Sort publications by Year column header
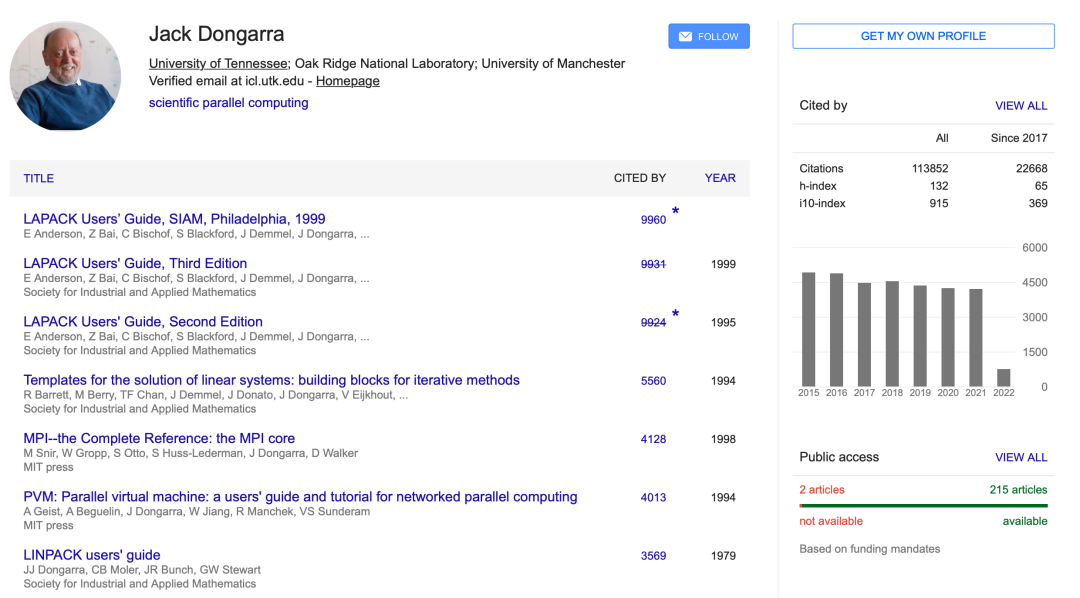Image resolution: width=1080 pixels, height=598 pixels. point(719,178)
